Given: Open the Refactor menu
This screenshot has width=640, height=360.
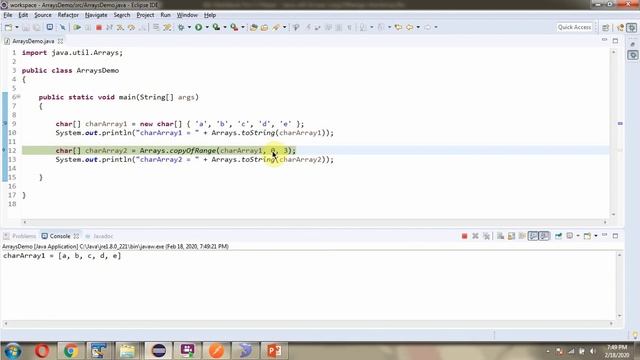Looking at the screenshot, I should 68,15.
